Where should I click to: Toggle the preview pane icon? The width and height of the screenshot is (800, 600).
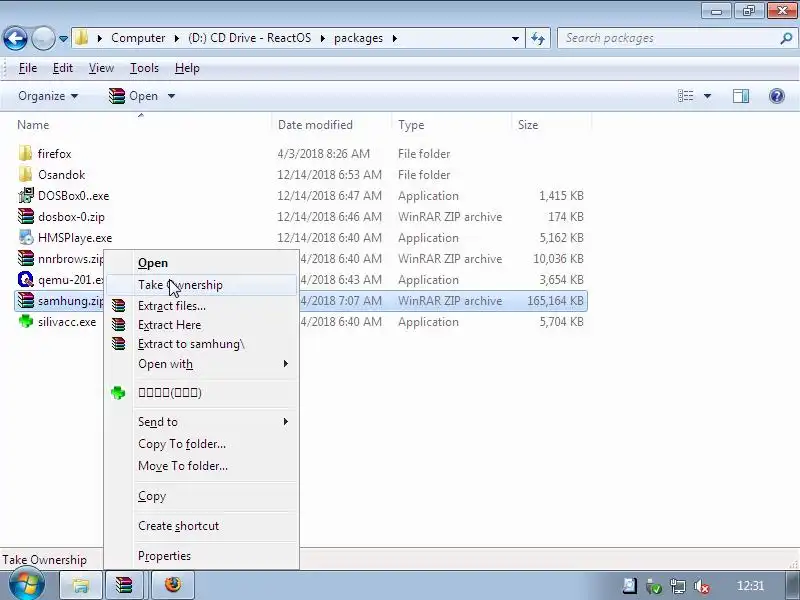click(741, 96)
